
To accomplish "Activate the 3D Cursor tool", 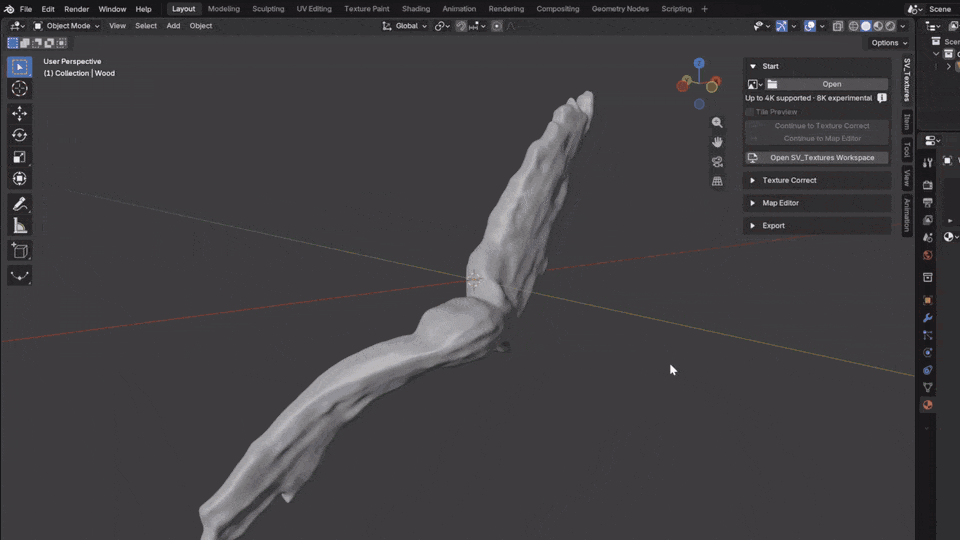I will (20, 89).
